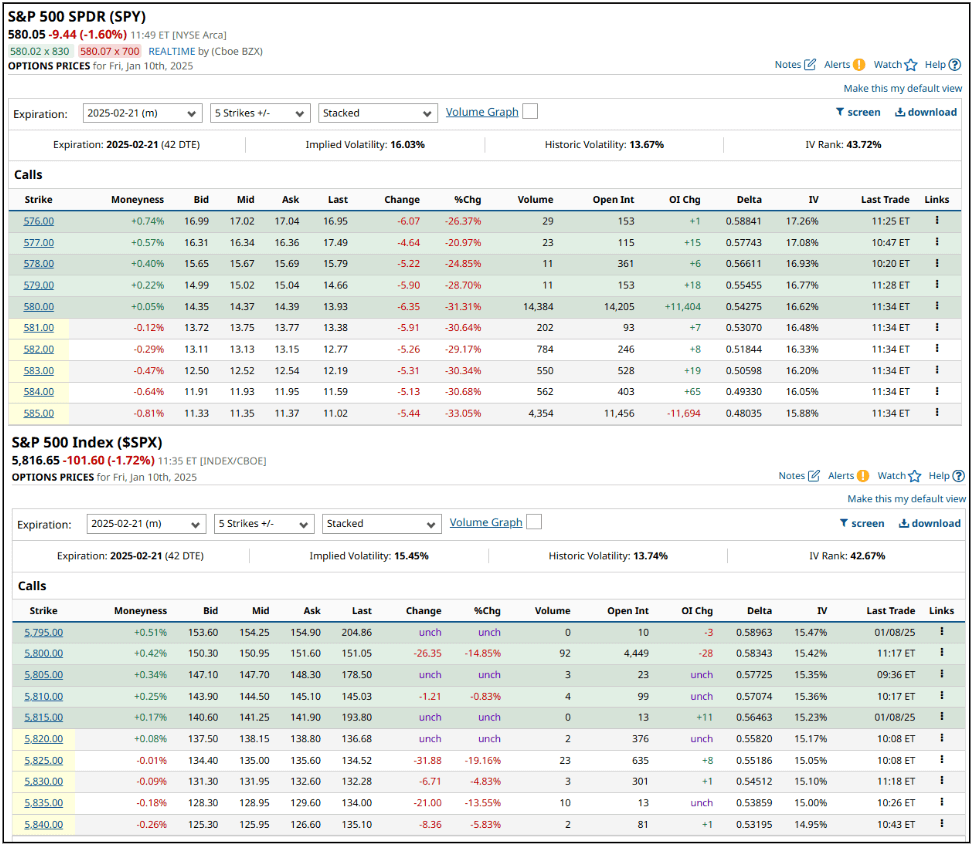
Task: Click the screen filter icon for SPY options
Action: tap(858, 113)
